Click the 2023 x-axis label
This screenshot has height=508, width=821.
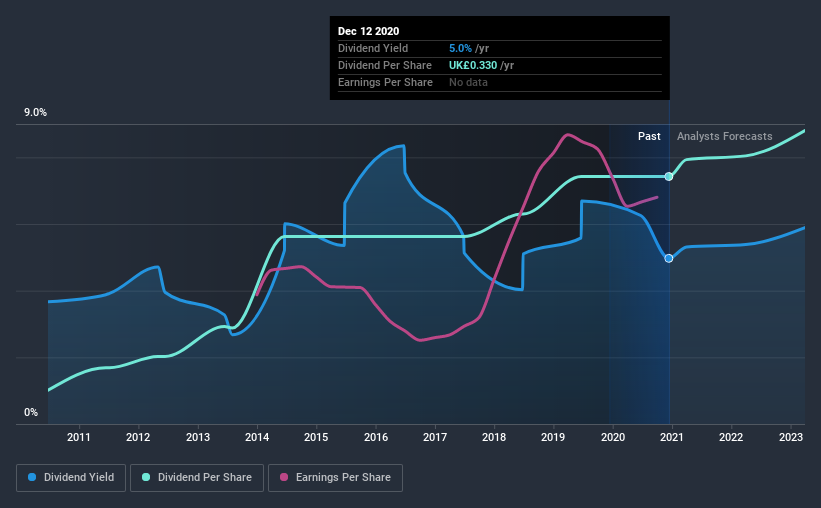(791, 437)
